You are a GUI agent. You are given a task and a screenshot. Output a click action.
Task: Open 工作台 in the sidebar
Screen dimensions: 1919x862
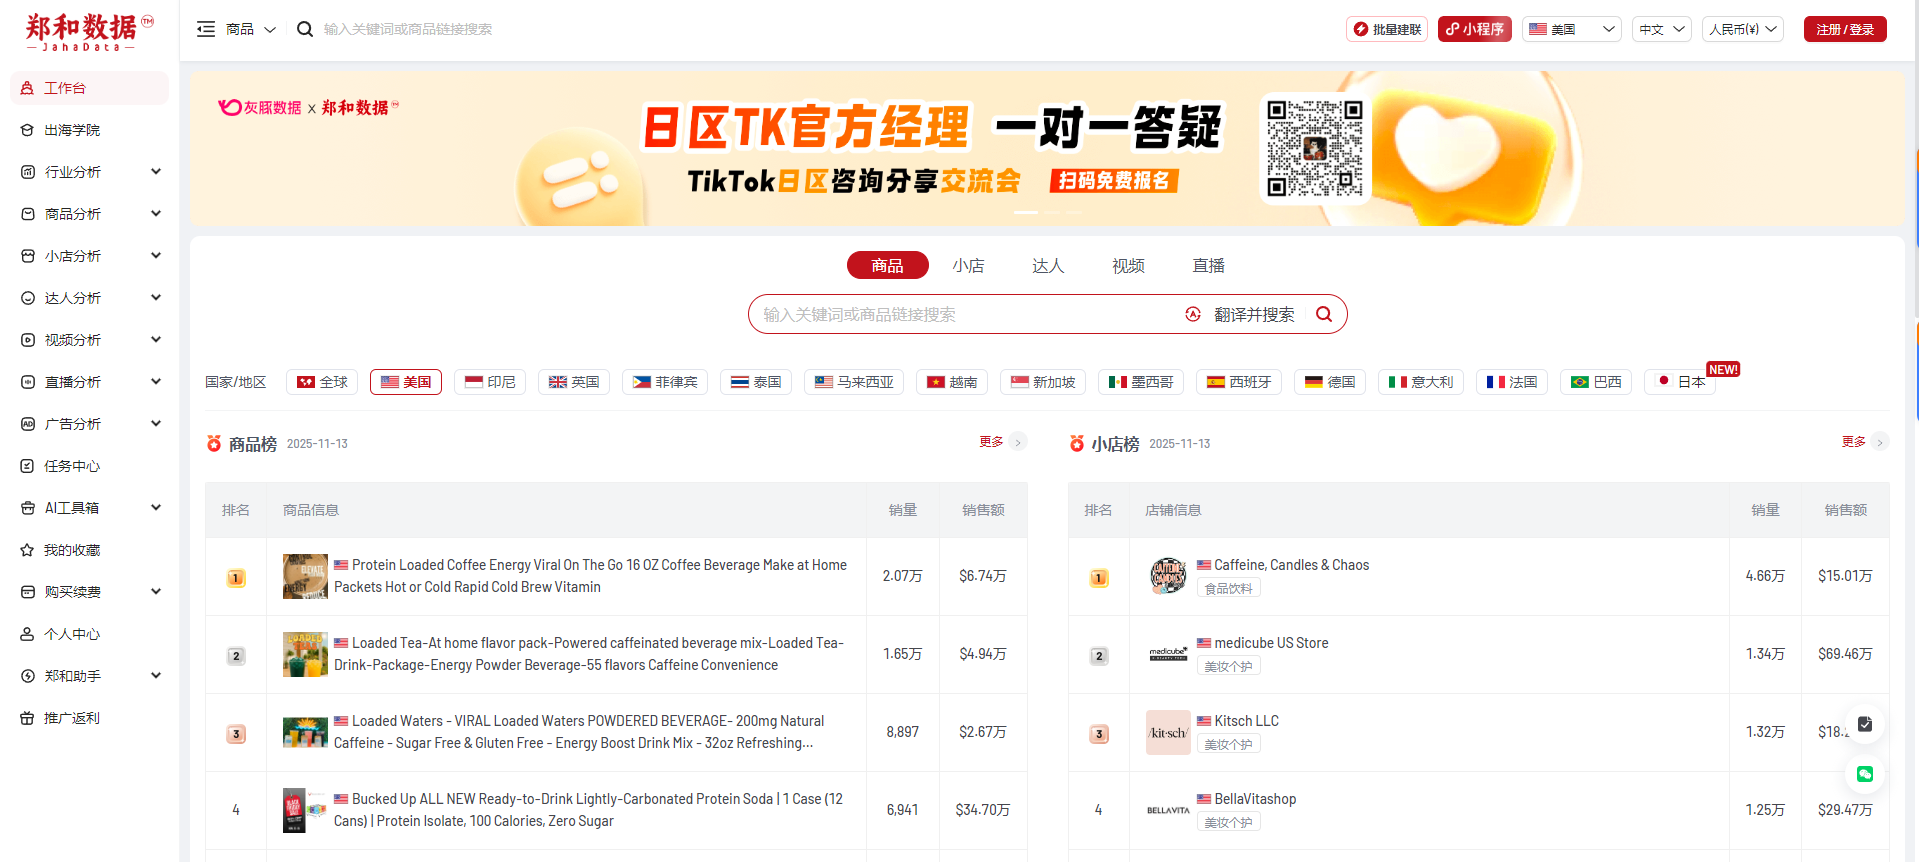[x=89, y=88]
